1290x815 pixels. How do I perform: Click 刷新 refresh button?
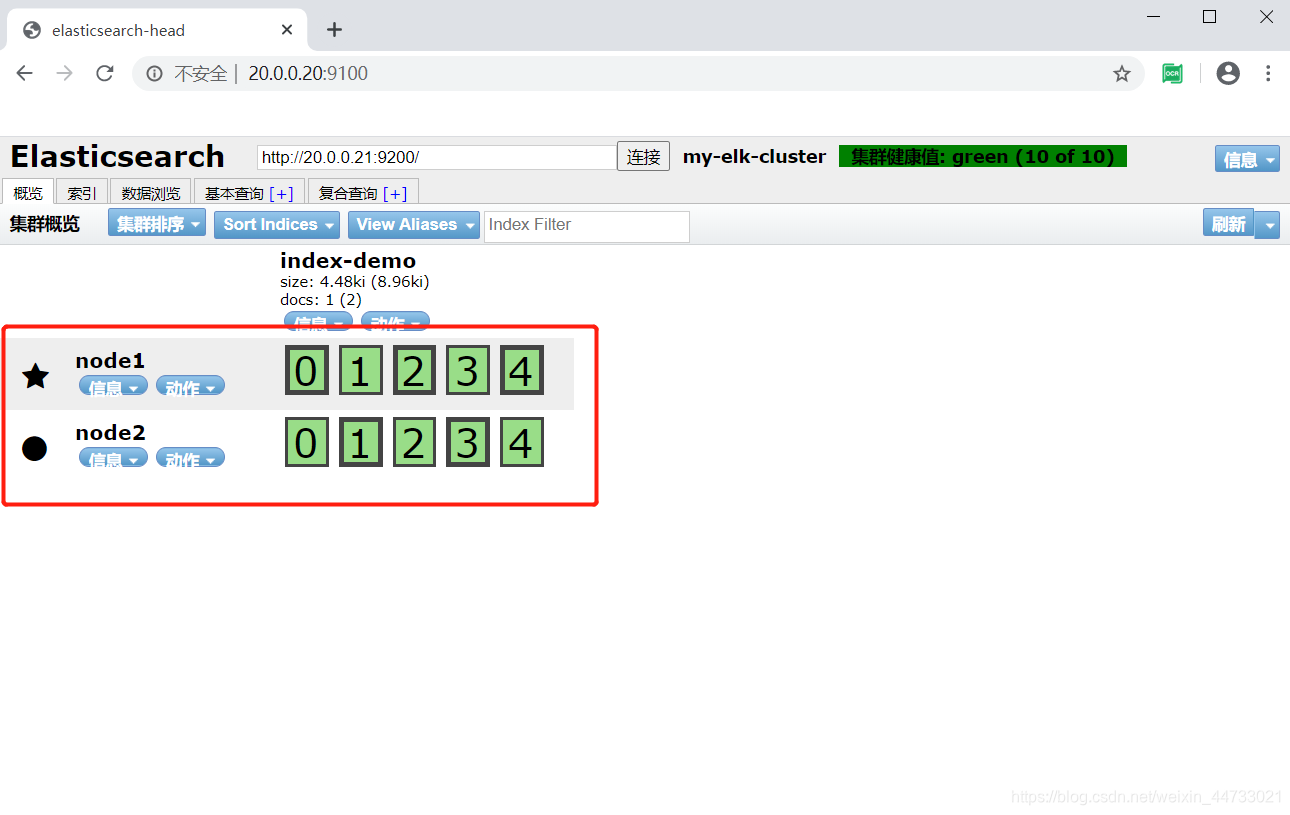click(1229, 224)
